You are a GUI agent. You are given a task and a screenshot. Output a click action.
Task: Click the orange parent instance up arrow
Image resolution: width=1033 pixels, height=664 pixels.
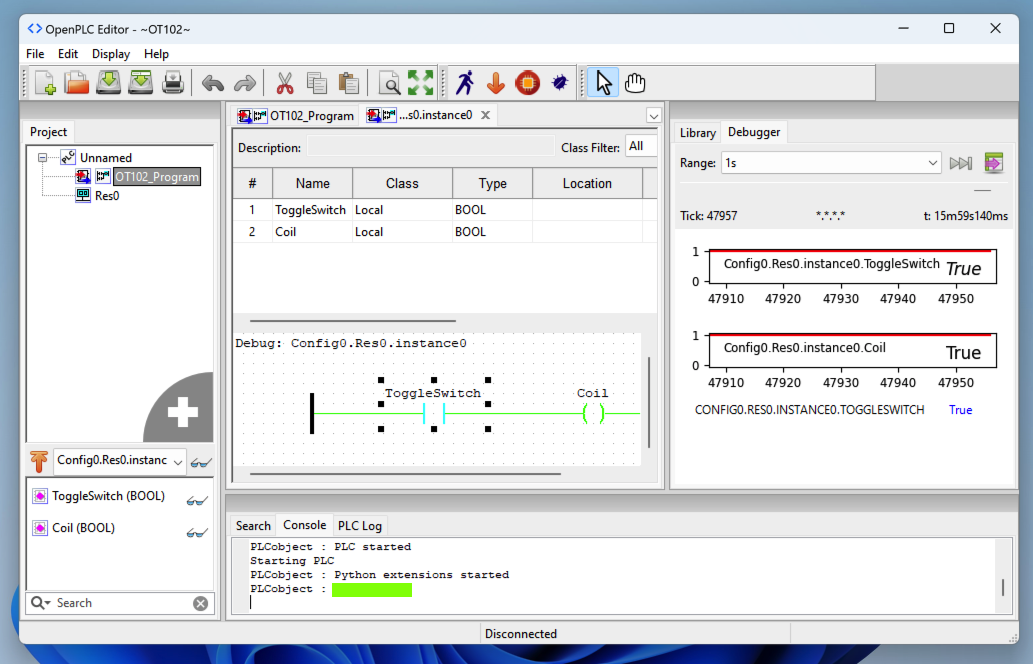tap(39, 461)
